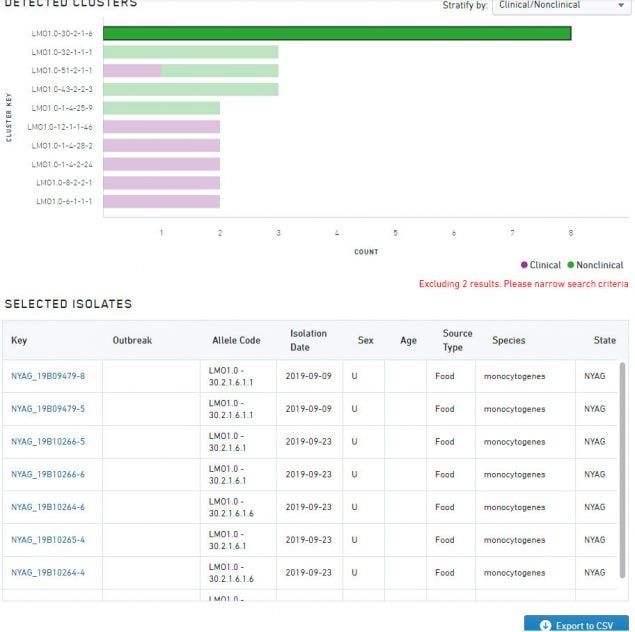Select the LMO1.0-1-4-25-9 cluster bar

pyautogui.click(x=162, y=108)
